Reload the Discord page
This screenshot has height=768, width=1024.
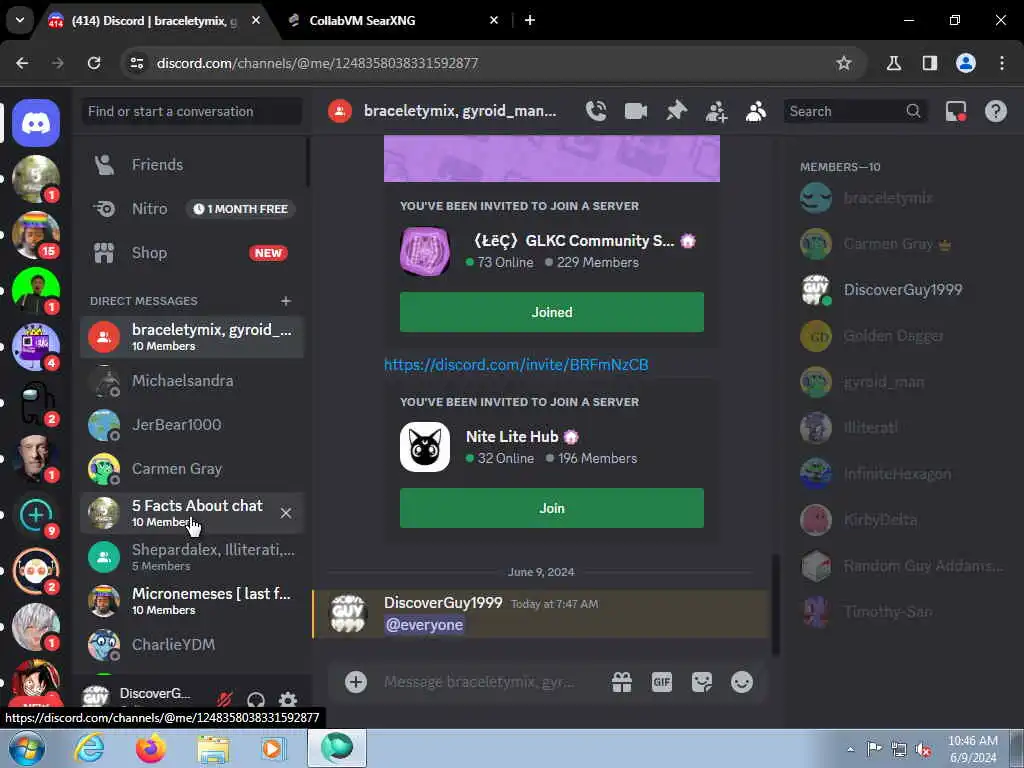tap(94, 63)
